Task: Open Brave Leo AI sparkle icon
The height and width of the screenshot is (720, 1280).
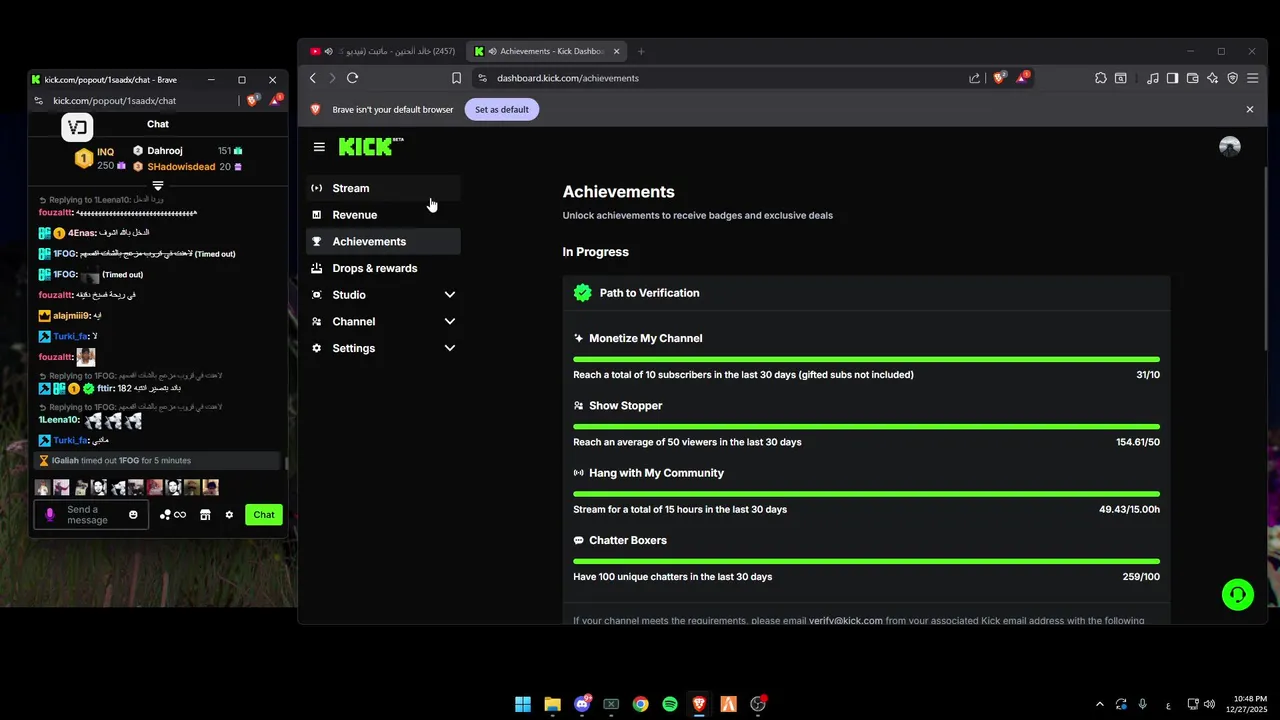Action: click(1213, 78)
